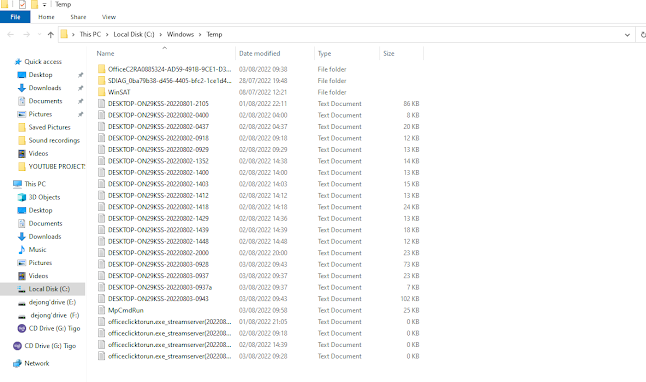Click the Back navigation arrow
Screen dimensions: 646x382
click(11, 35)
